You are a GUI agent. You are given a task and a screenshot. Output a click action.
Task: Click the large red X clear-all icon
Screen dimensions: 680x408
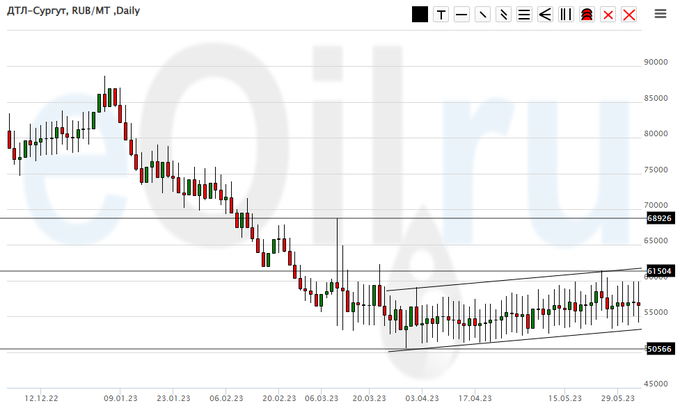(x=629, y=15)
